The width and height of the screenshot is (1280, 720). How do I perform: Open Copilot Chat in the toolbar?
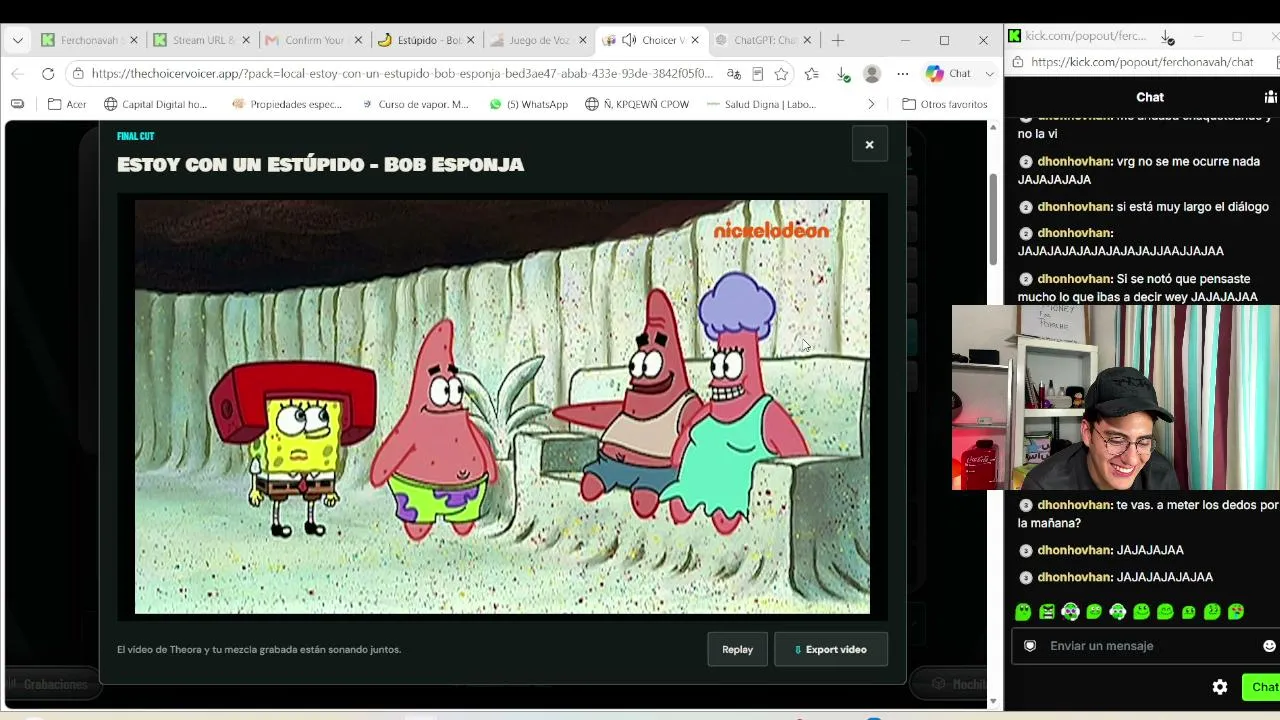pyautogui.click(x=948, y=74)
